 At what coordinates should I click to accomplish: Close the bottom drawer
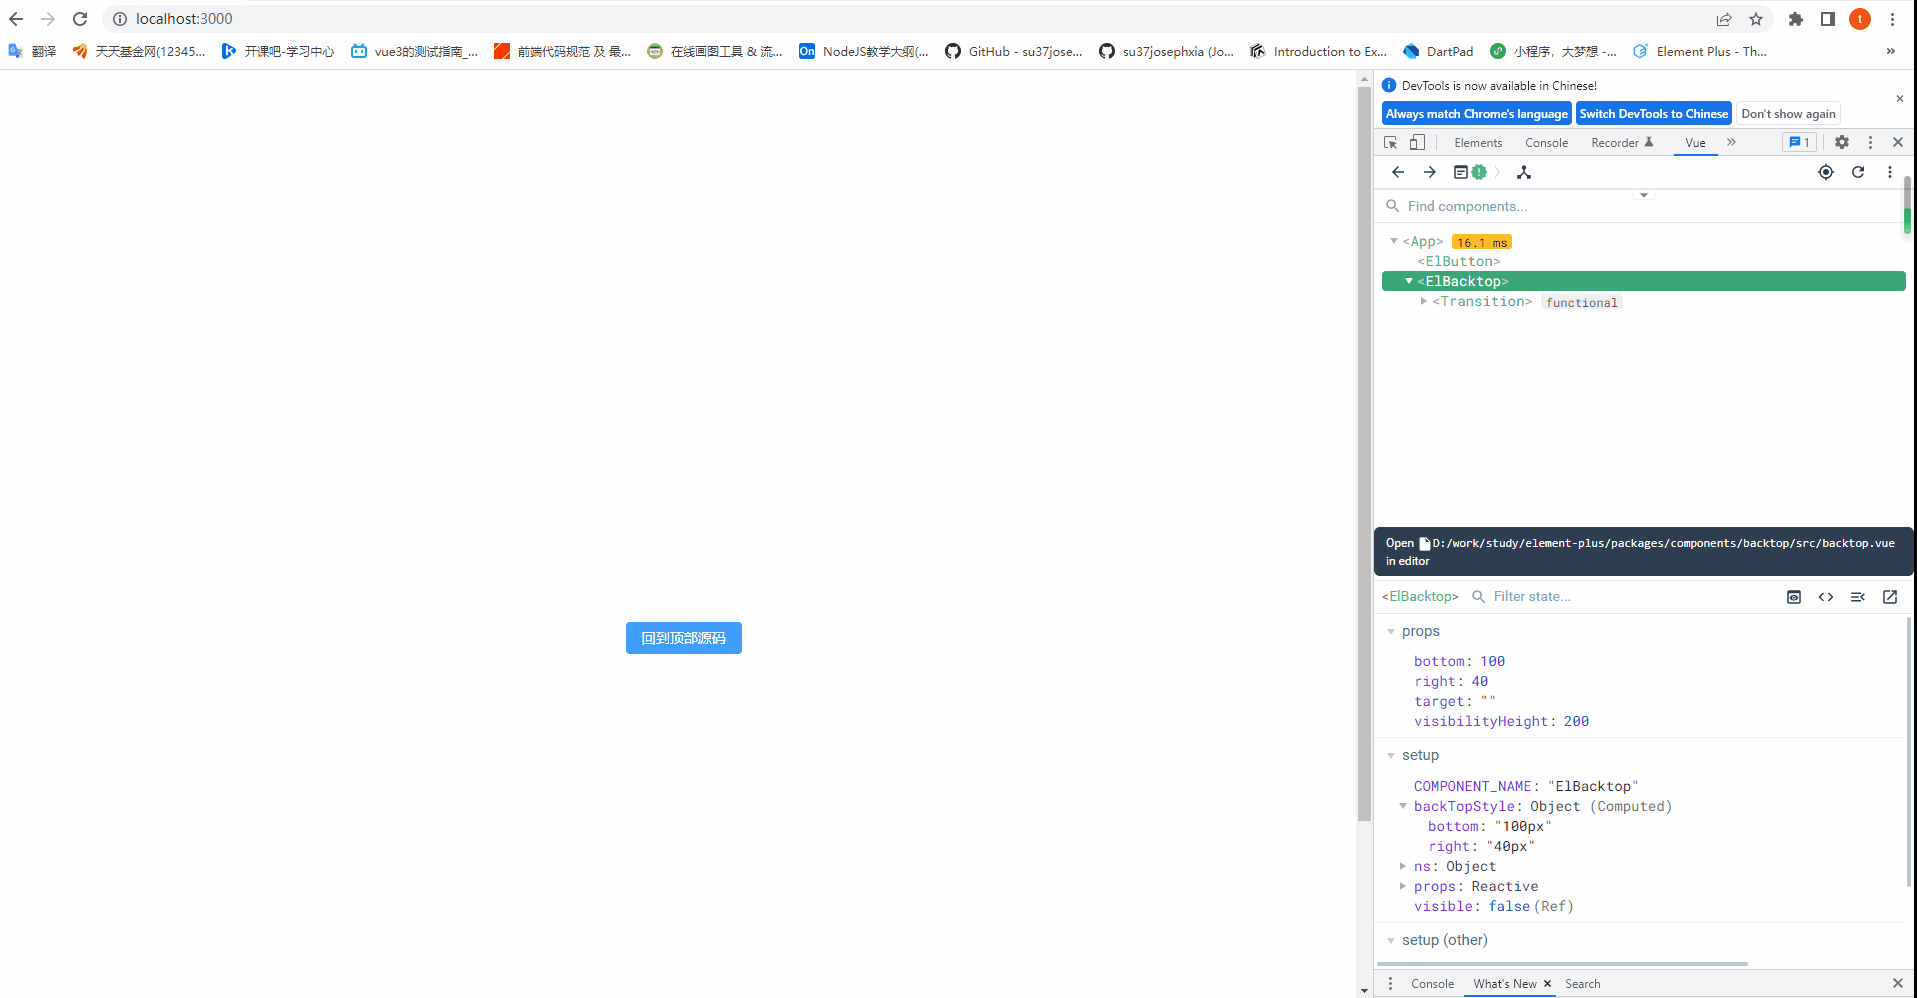pyautogui.click(x=1898, y=984)
